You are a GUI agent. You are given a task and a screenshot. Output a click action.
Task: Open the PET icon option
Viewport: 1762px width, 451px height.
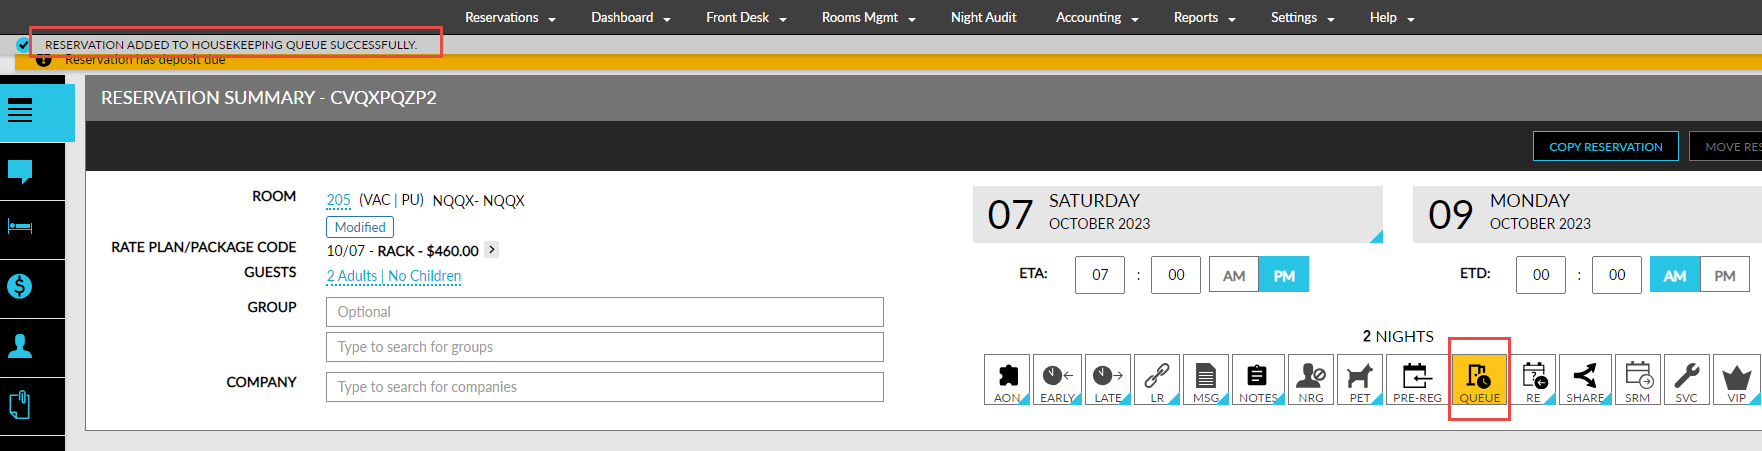click(x=1360, y=379)
